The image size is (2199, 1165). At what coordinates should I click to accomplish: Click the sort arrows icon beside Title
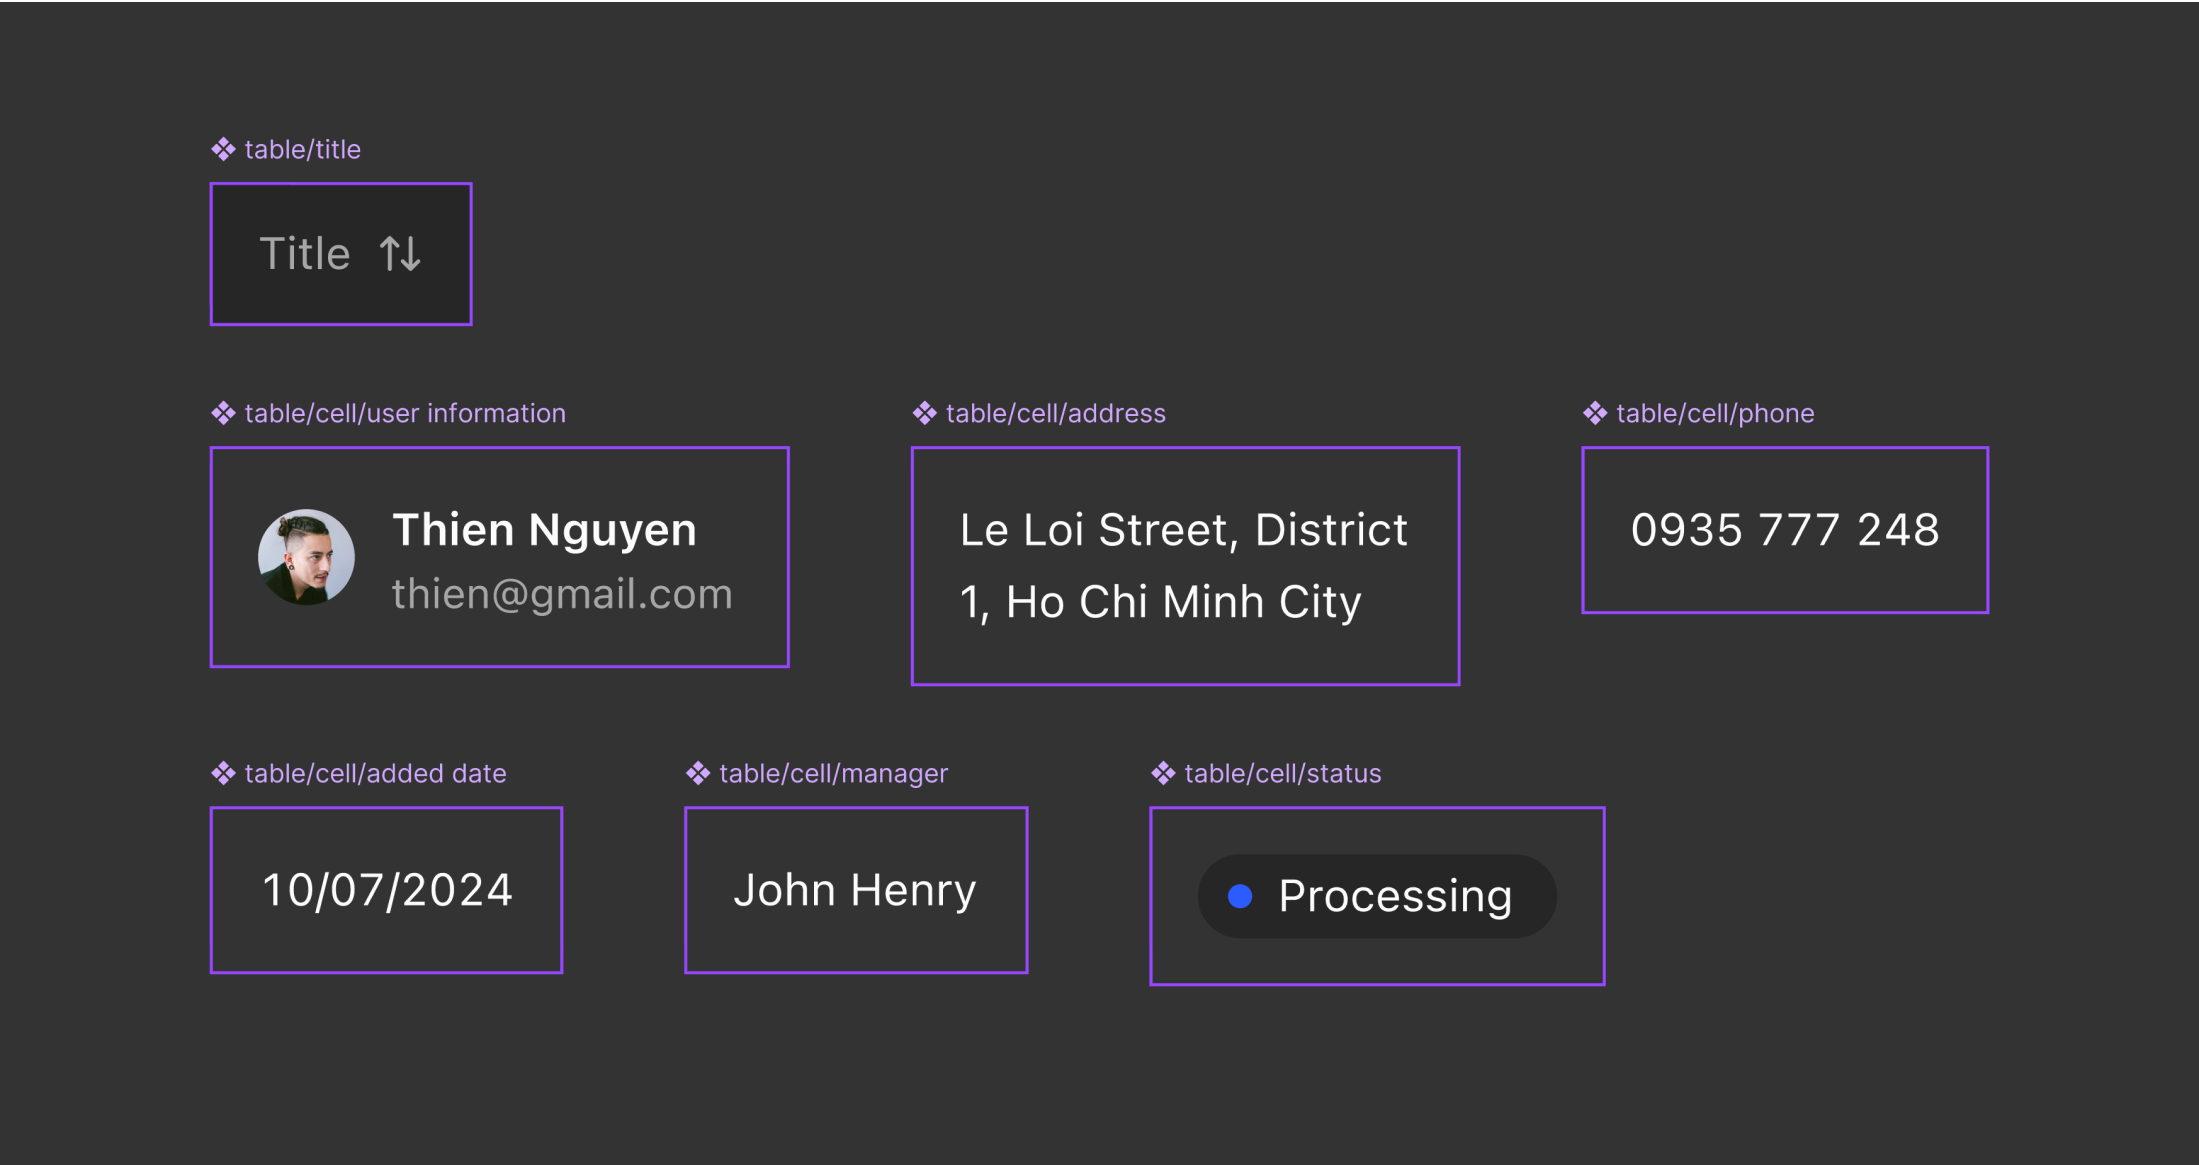pos(400,254)
